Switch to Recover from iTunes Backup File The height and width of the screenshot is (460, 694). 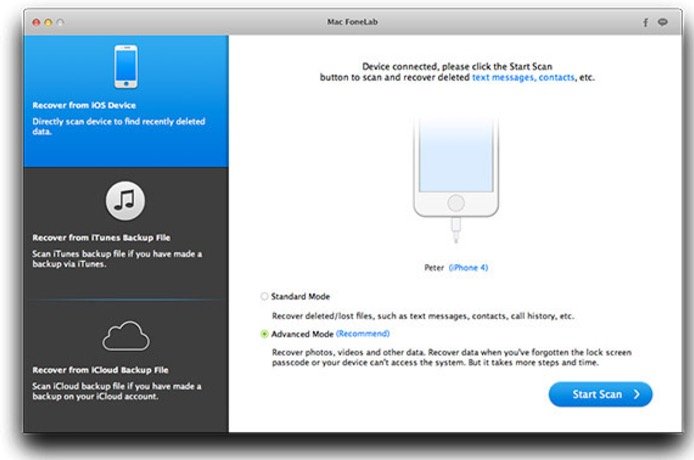[126, 234]
